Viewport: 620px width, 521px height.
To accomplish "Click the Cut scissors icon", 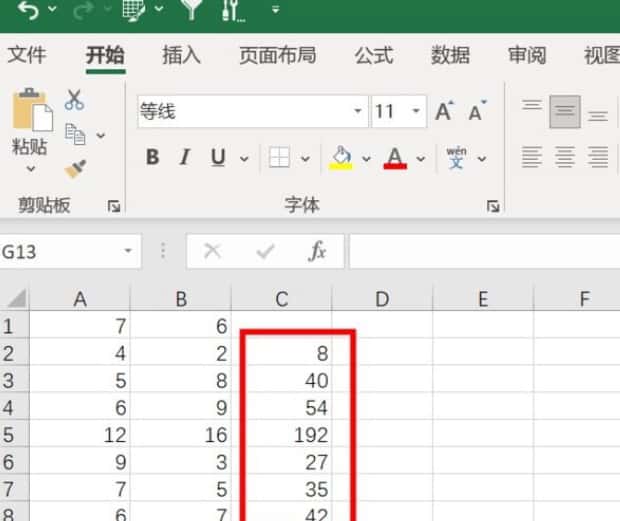I will pos(75,99).
